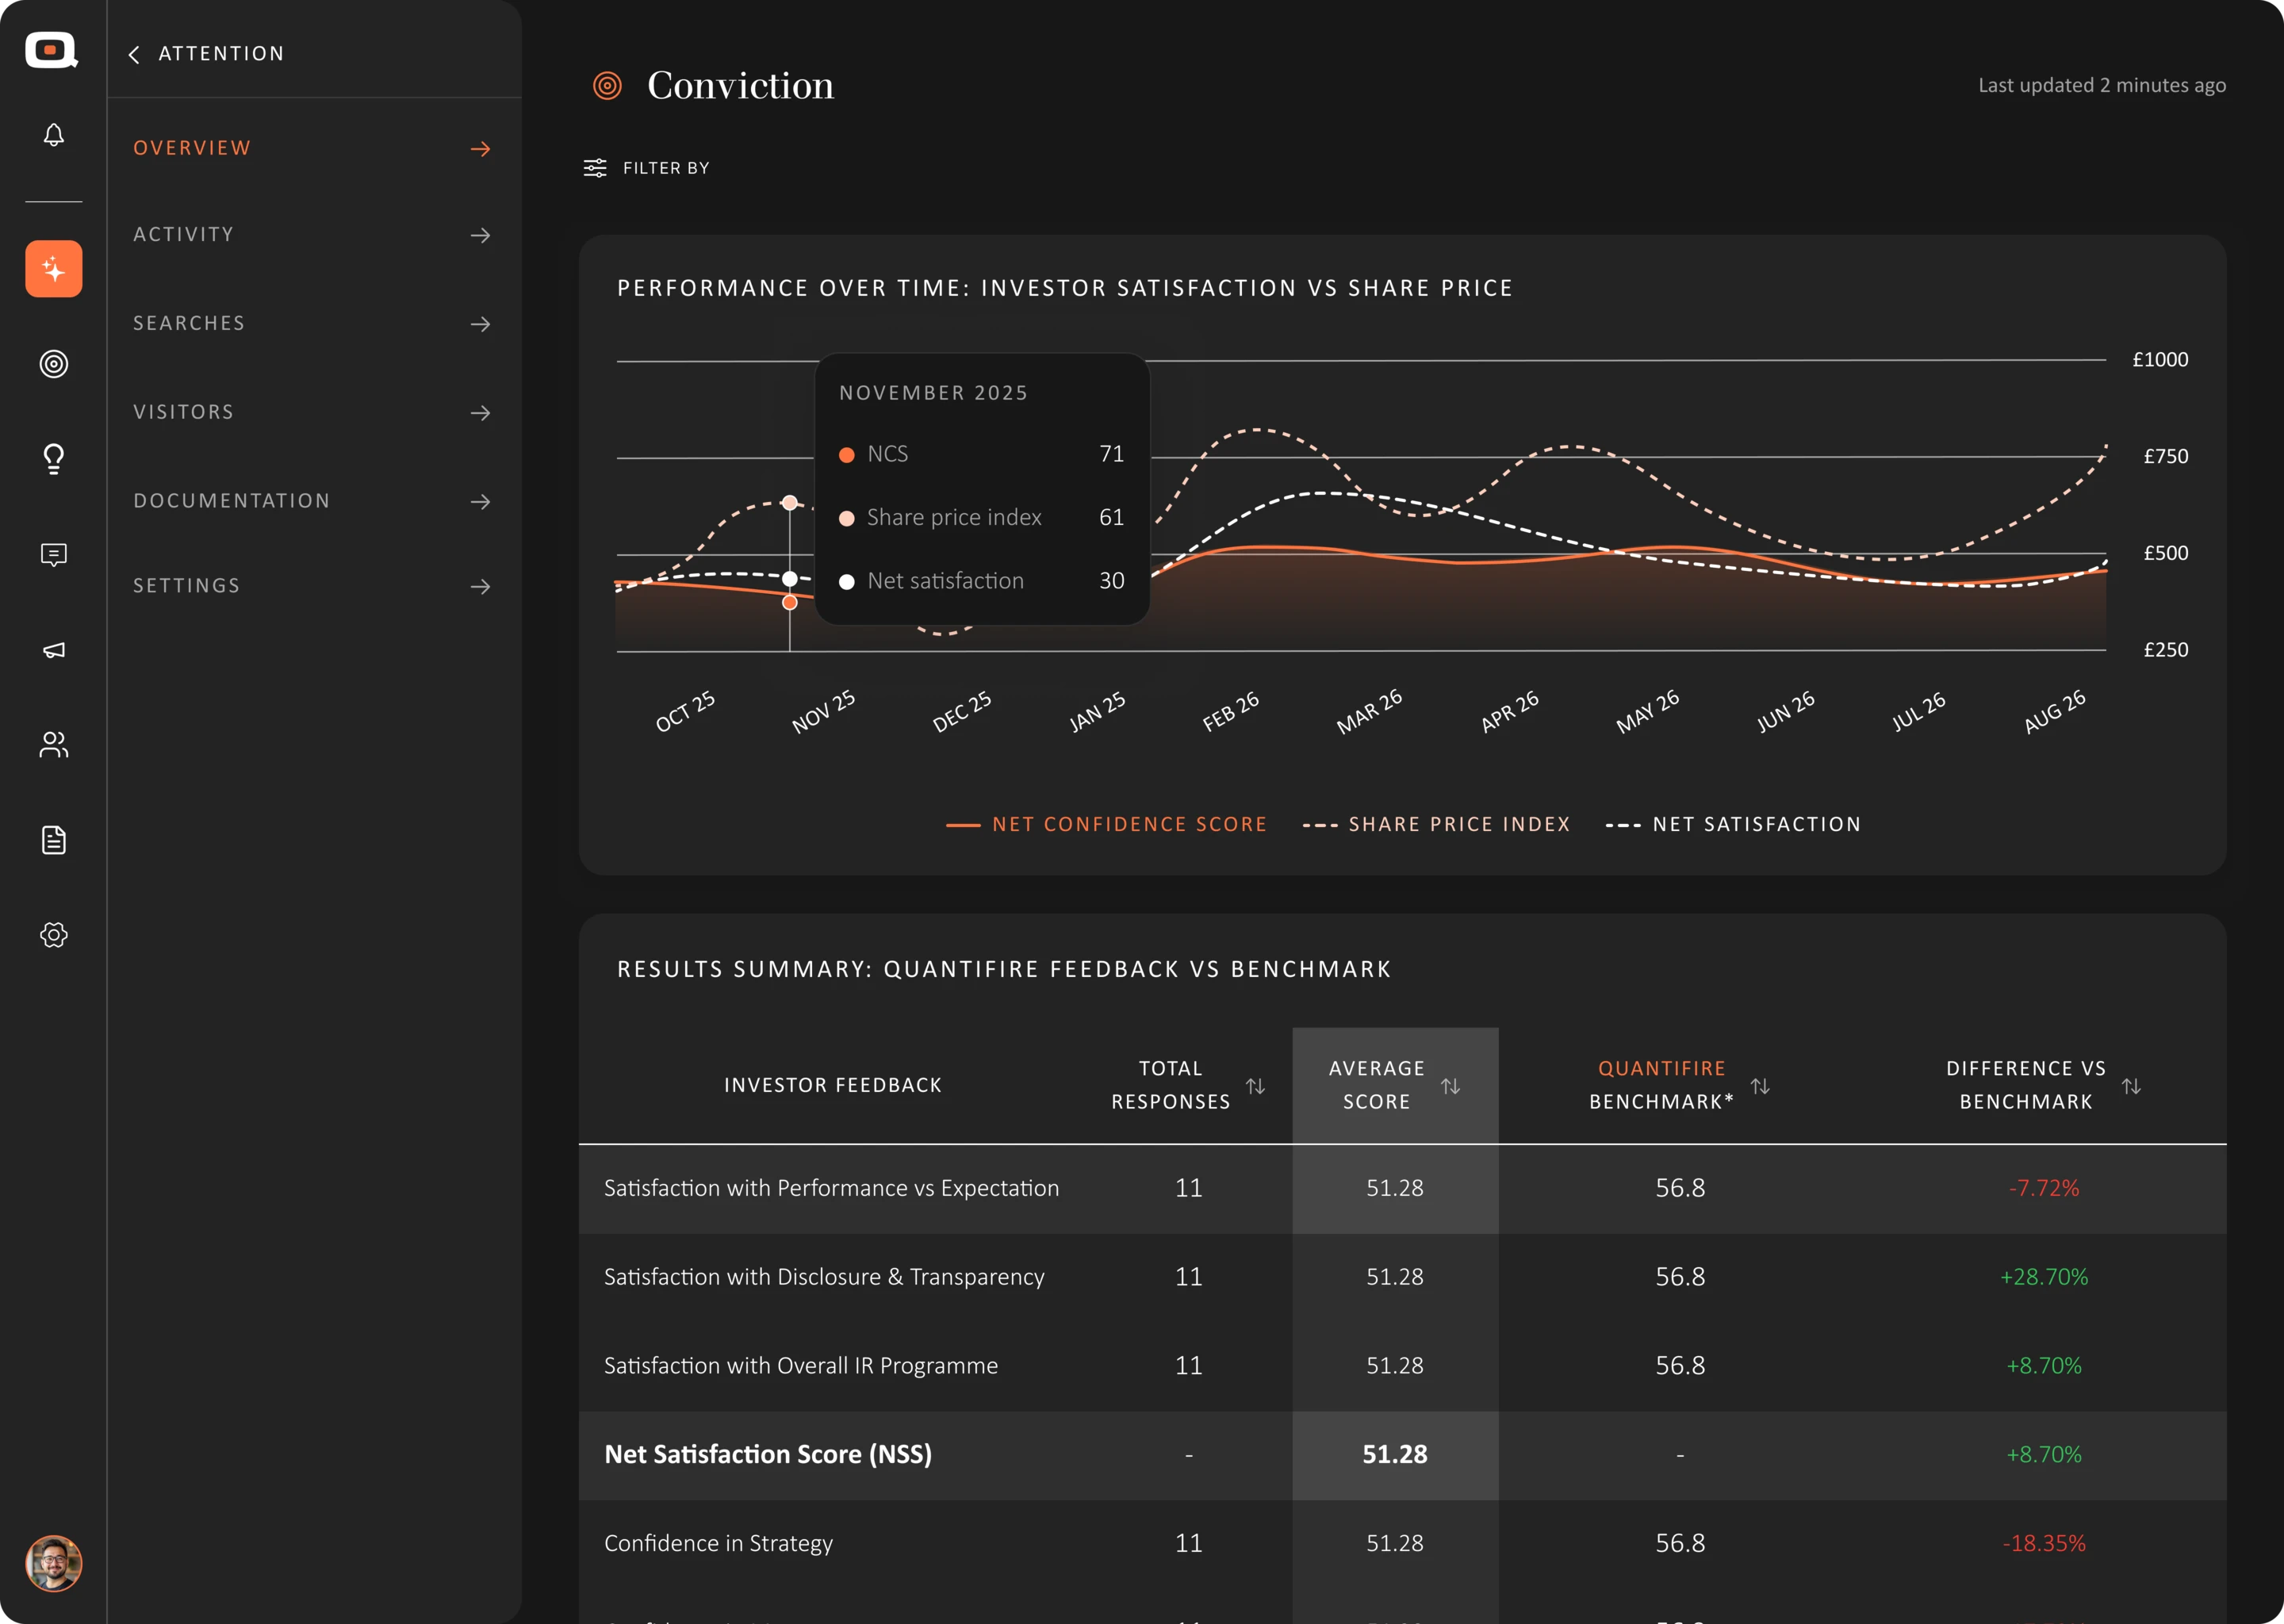
Task: Click the Last updated 2 minutes ago text
Action: click(2102, 86)
